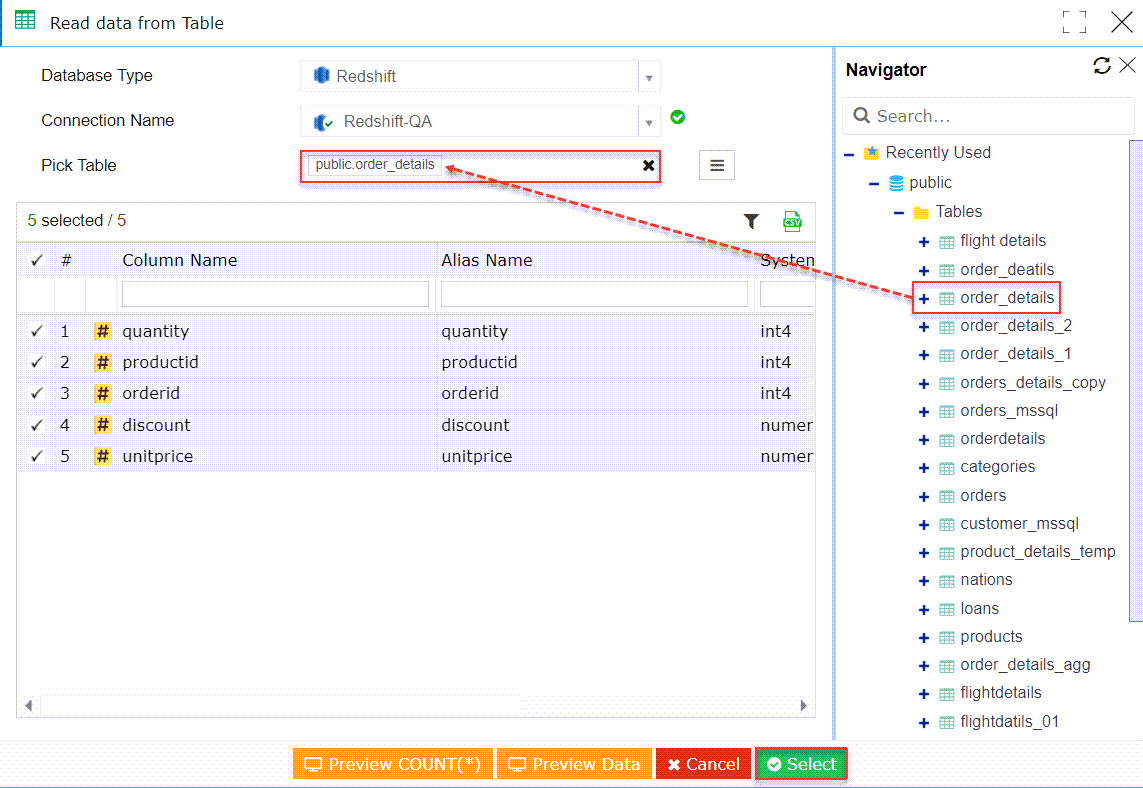Click the public.order_details tag
Screen dimensions: 1143x788
point(375,165)
